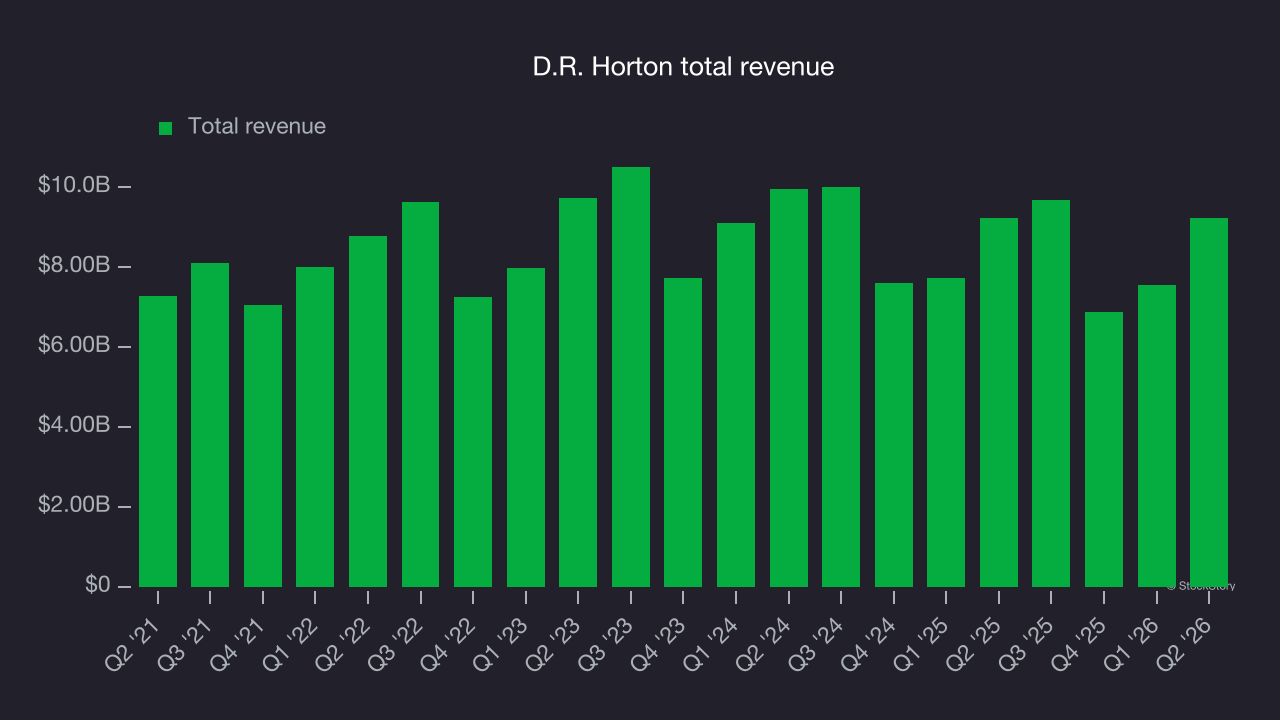Screen dimensions: 1280x720
Task: Select the Q4 '22 revenue bar
Action: [x=473, y=442]
